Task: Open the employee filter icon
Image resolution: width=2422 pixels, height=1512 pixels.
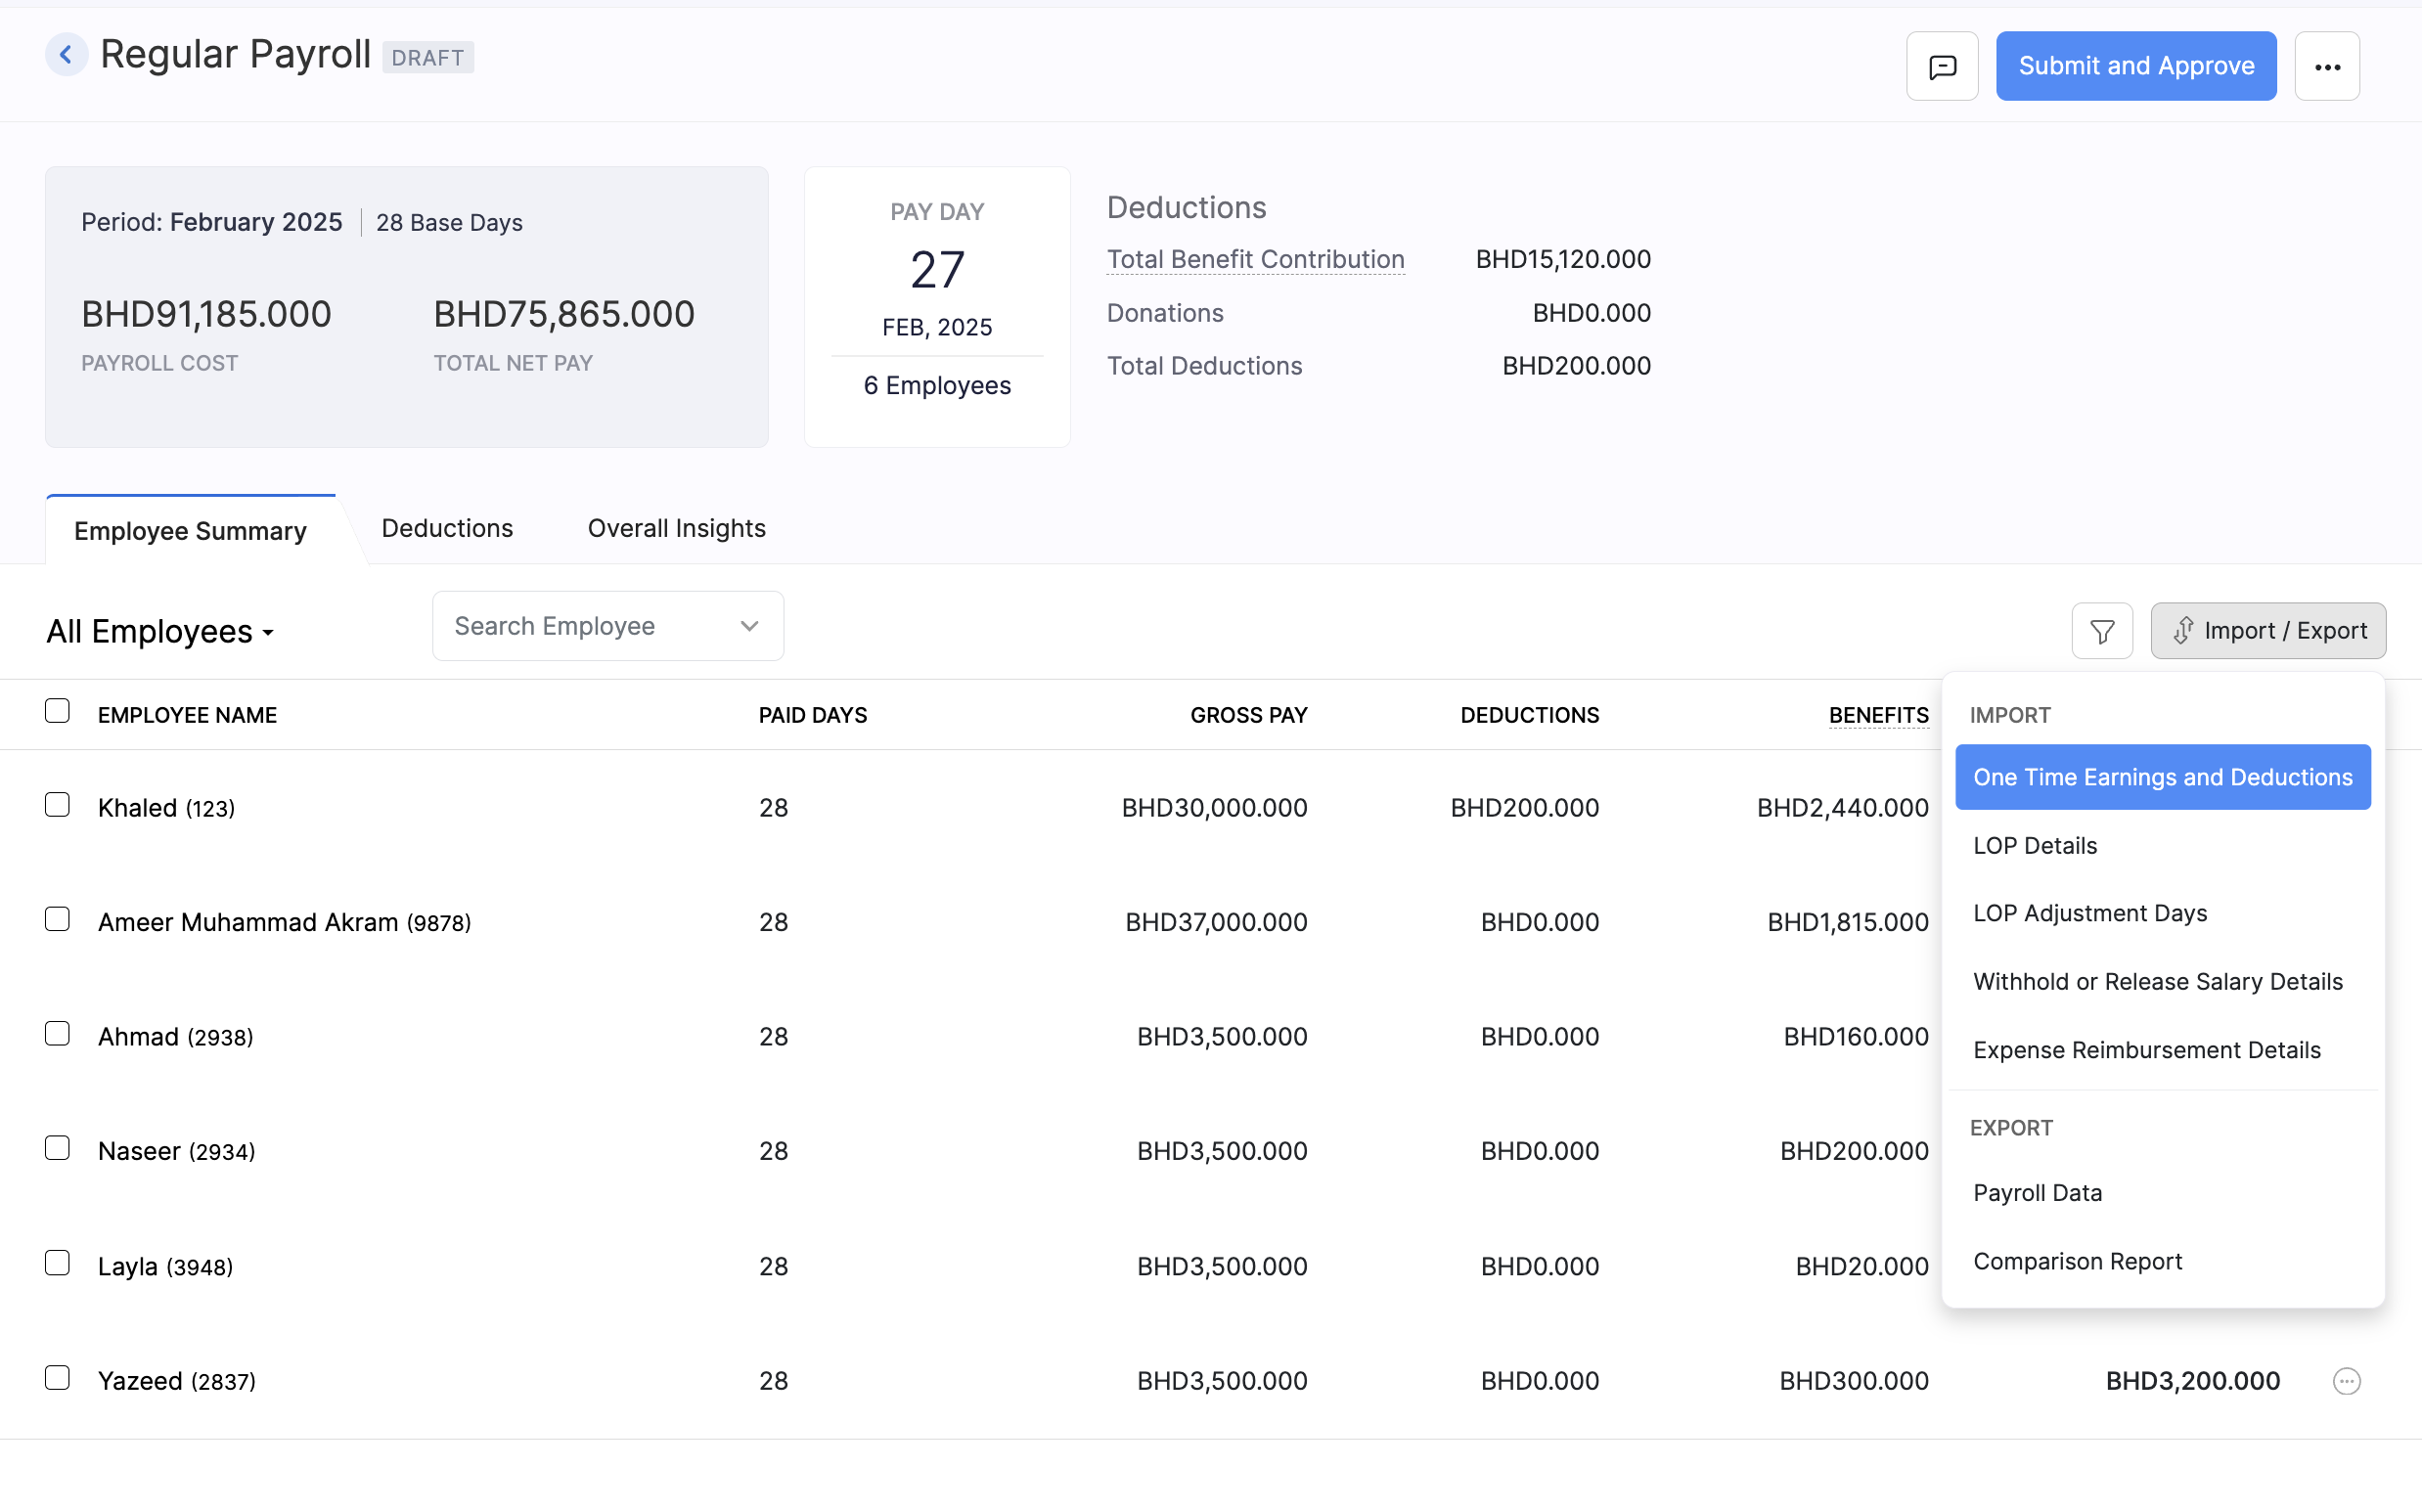Action: click(2101, 630)
